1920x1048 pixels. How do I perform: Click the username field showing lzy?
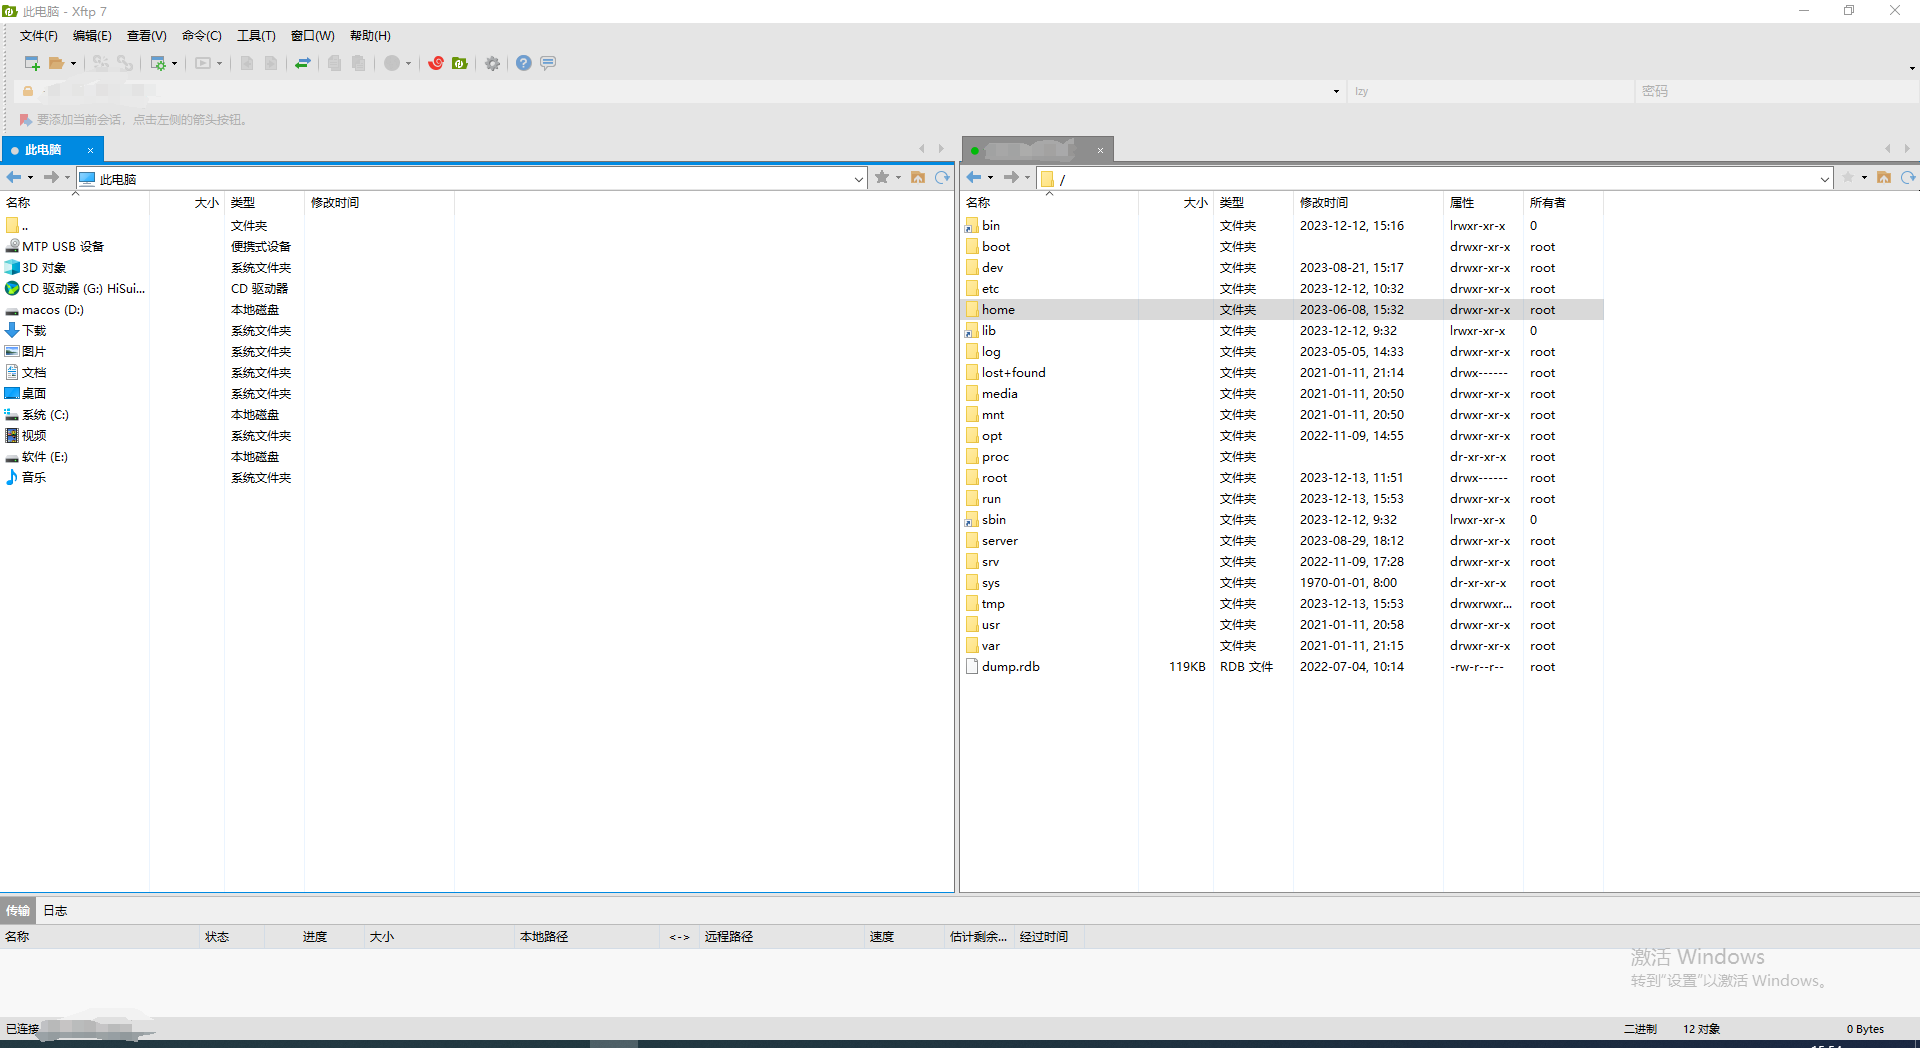point(1490,91)
